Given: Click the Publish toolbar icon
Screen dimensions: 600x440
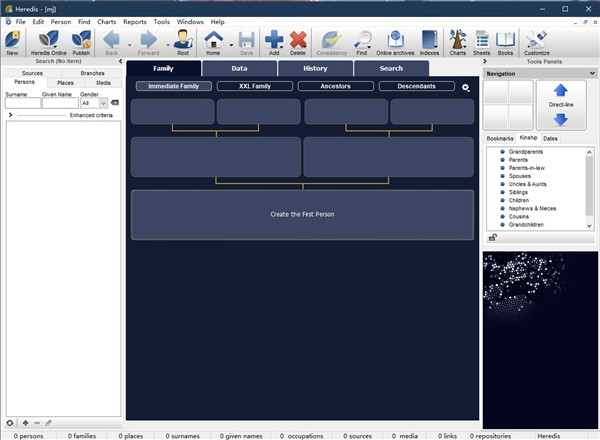Looking at the screenshot, I should (81, 42).
